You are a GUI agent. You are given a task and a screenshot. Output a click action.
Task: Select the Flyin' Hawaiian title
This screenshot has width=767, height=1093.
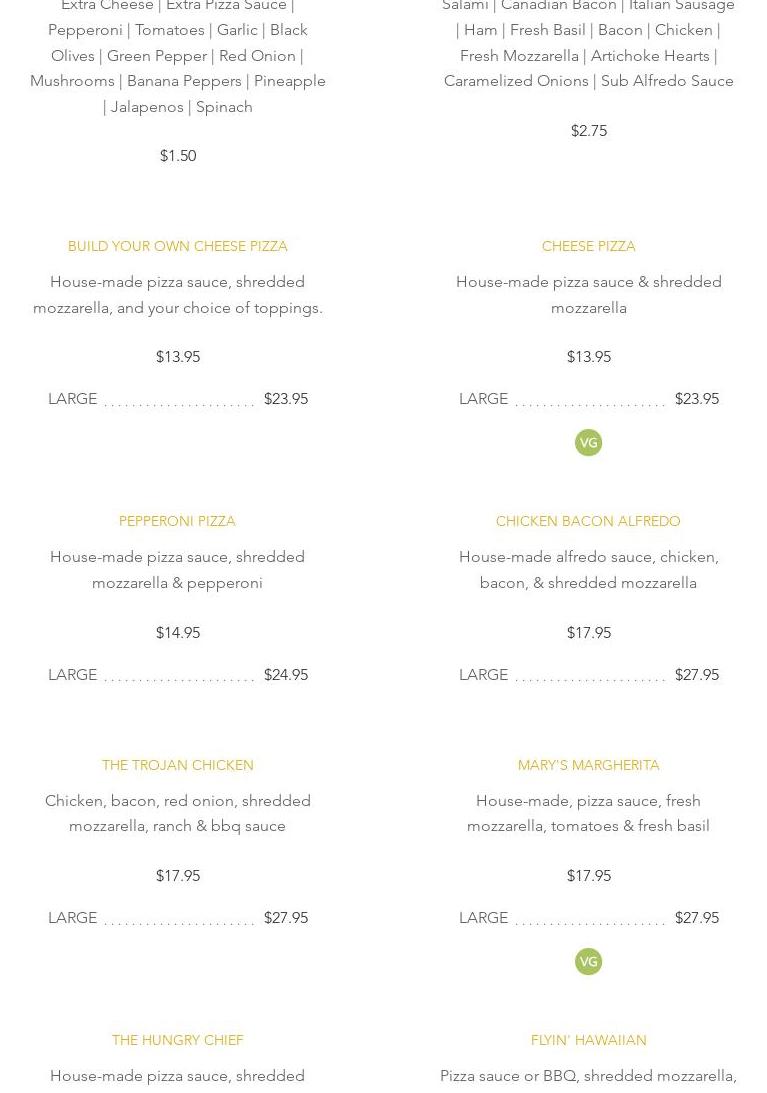[588, 1040]
